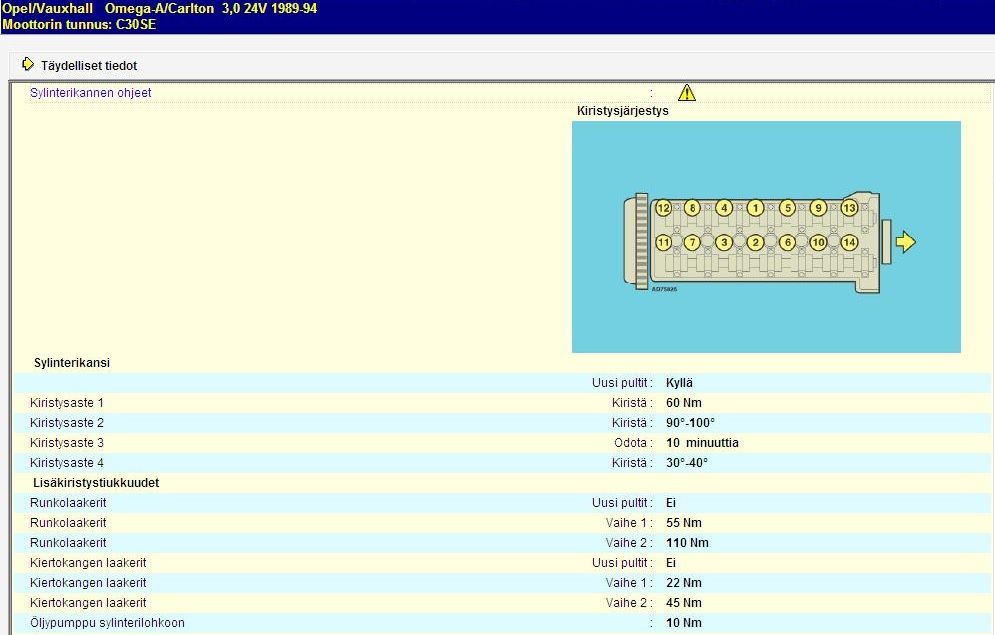Select the Kiristysaste 1 row label
Viewport: 995px width, 635px height.
click(x=67, y=403)
